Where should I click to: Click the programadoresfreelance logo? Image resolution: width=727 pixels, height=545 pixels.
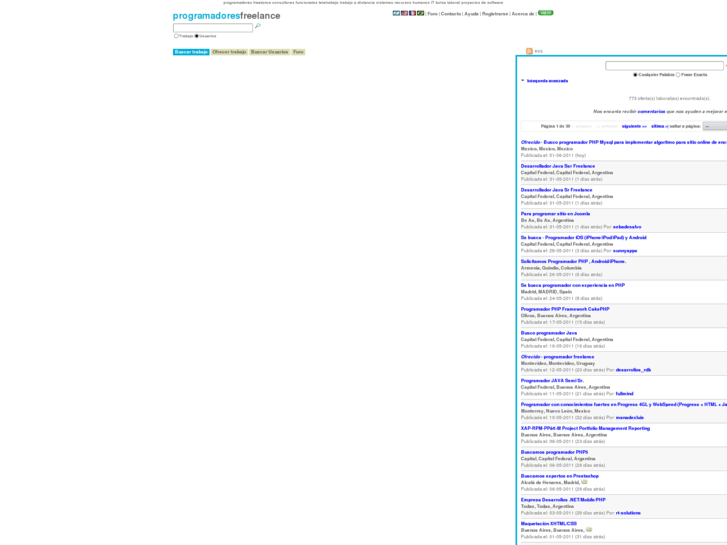[x=226, y=16]
